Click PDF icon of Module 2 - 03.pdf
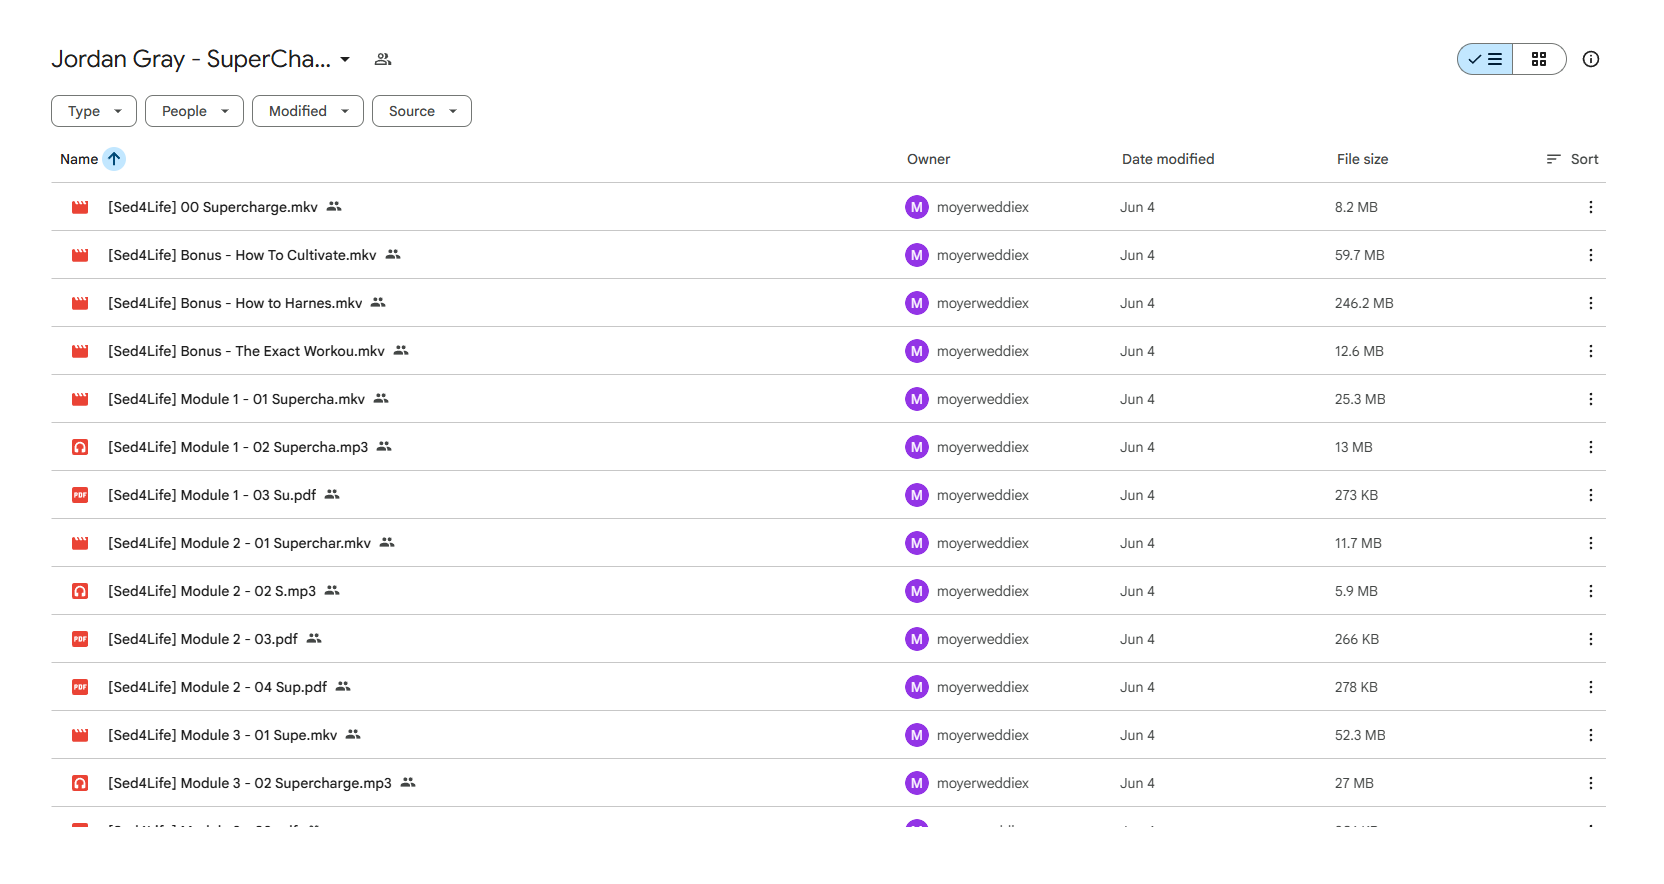The image size is (1664, 884). coord(80,639)
